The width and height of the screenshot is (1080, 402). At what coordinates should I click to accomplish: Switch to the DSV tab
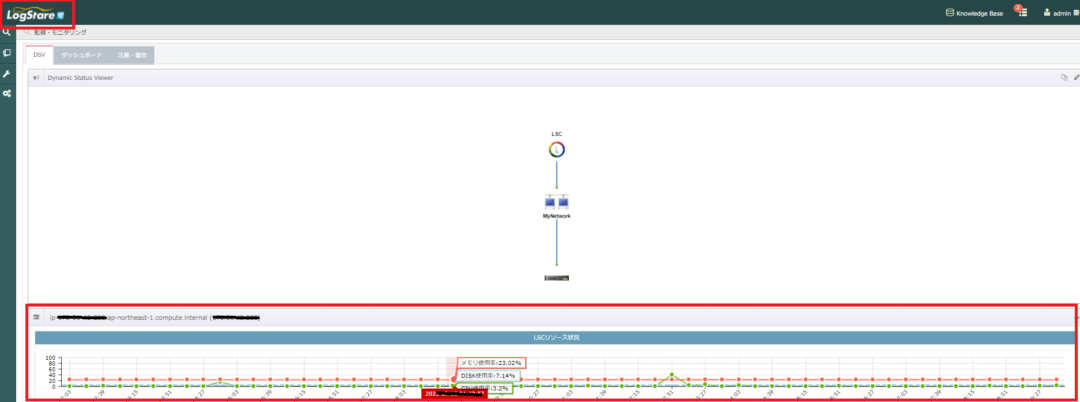pos(39,55)
